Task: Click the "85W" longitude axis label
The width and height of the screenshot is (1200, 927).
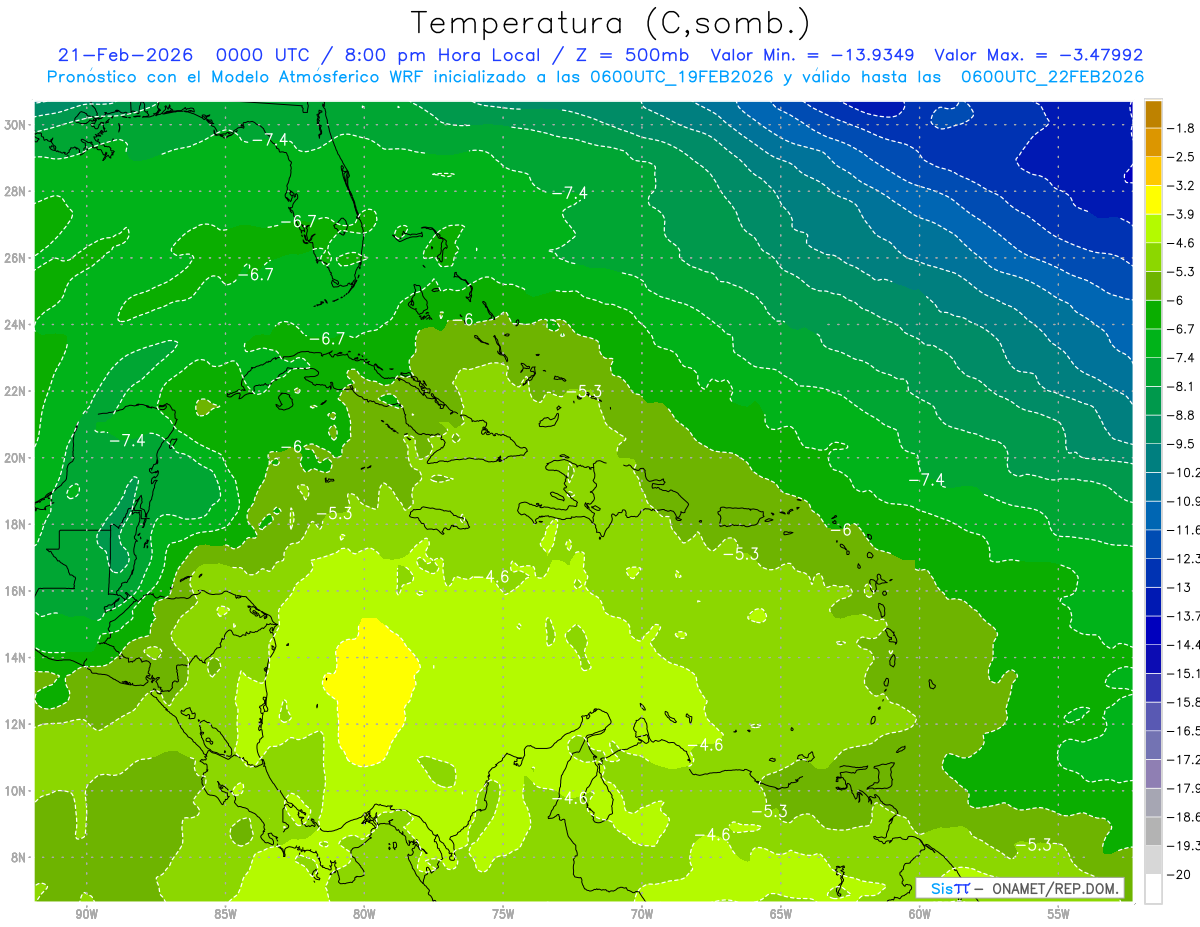Action: click(x=225, y=914)
